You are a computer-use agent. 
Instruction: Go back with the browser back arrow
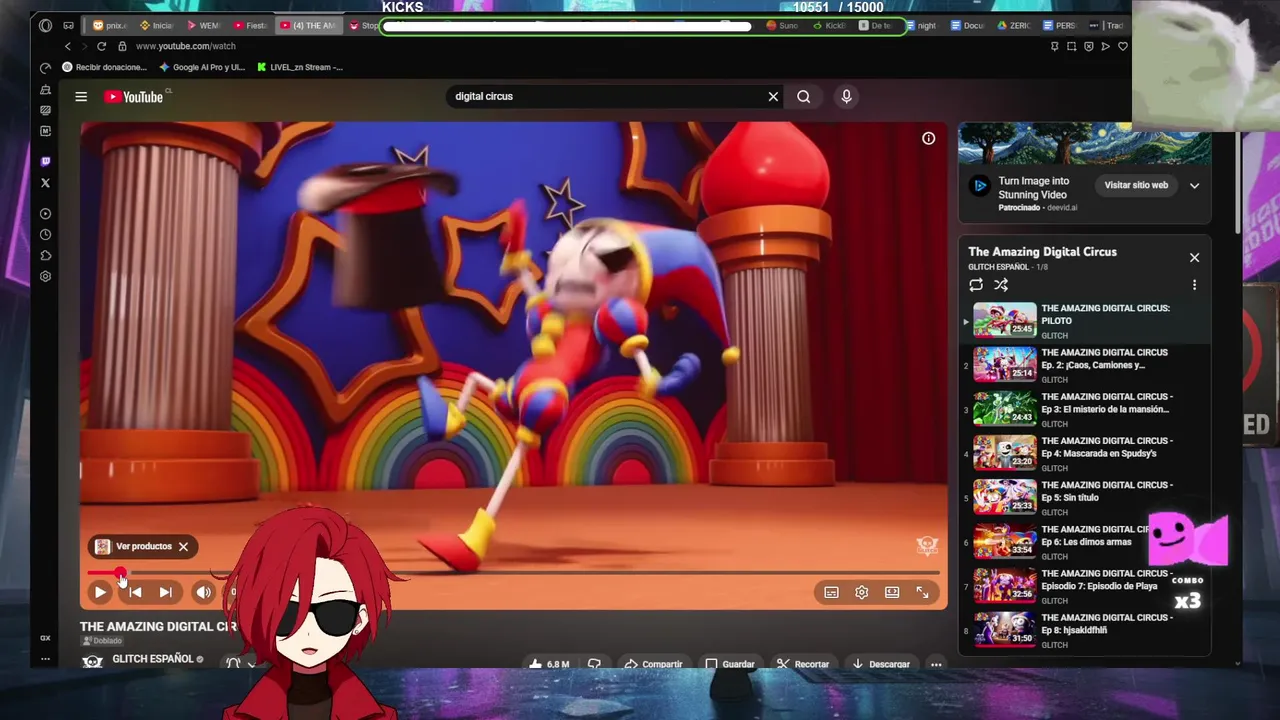click(68, 46)
